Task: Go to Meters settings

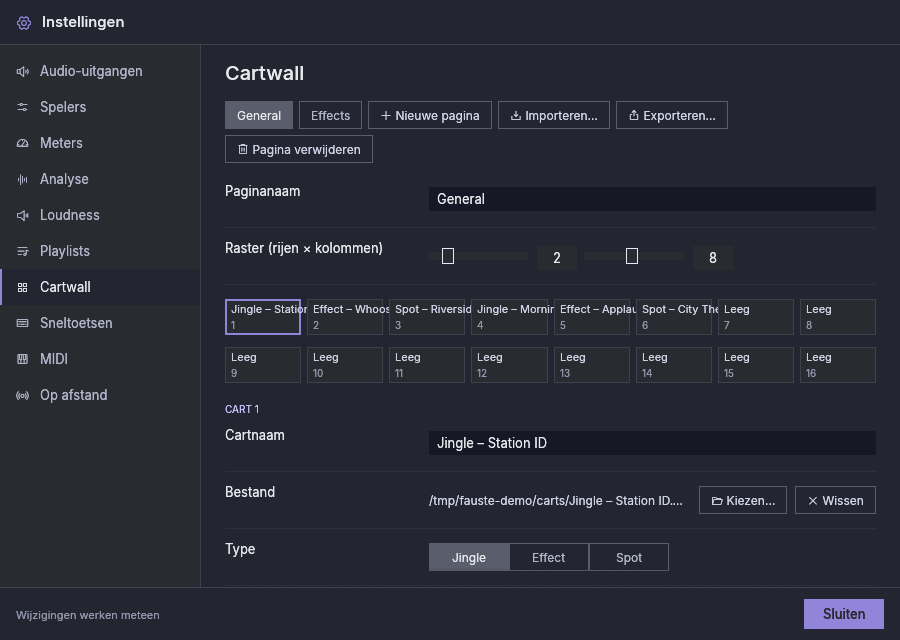Action: (x=100, y=143)
